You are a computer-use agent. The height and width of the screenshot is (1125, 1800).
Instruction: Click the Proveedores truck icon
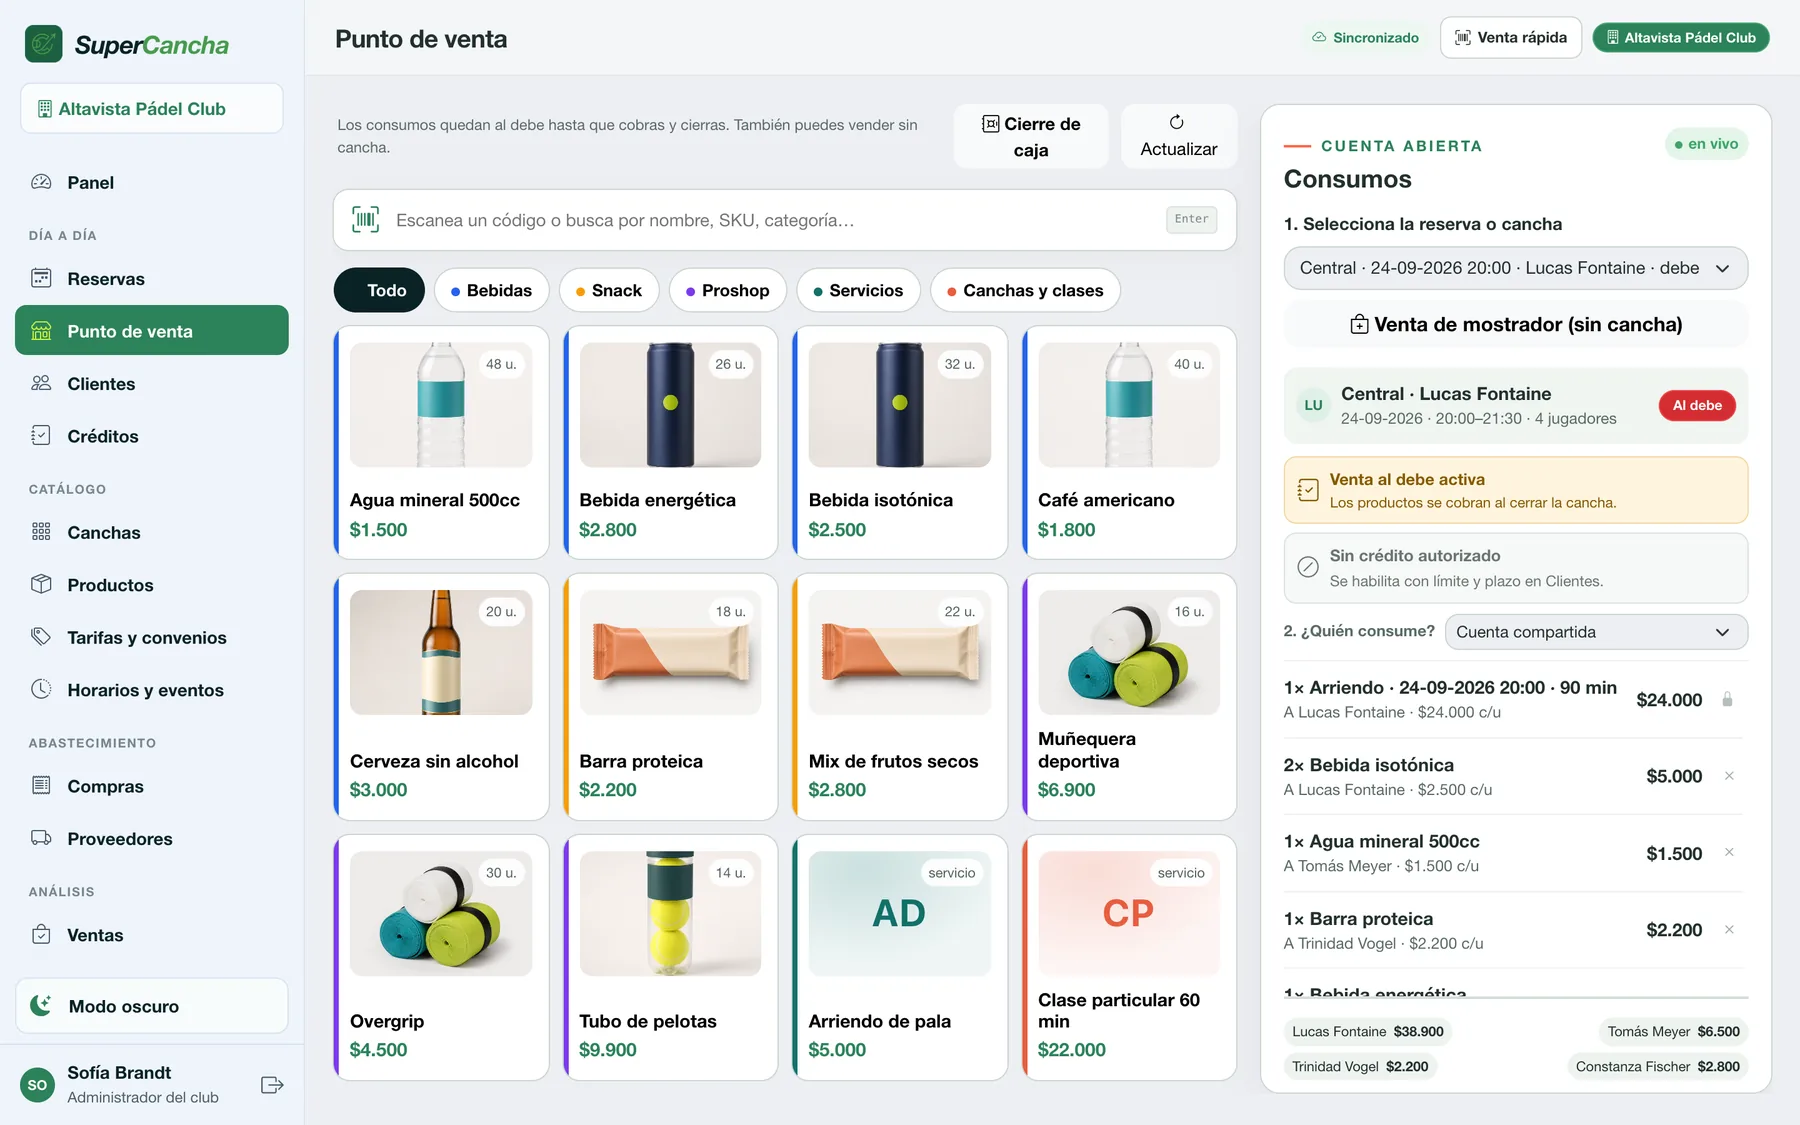click(x=41, y=838)
